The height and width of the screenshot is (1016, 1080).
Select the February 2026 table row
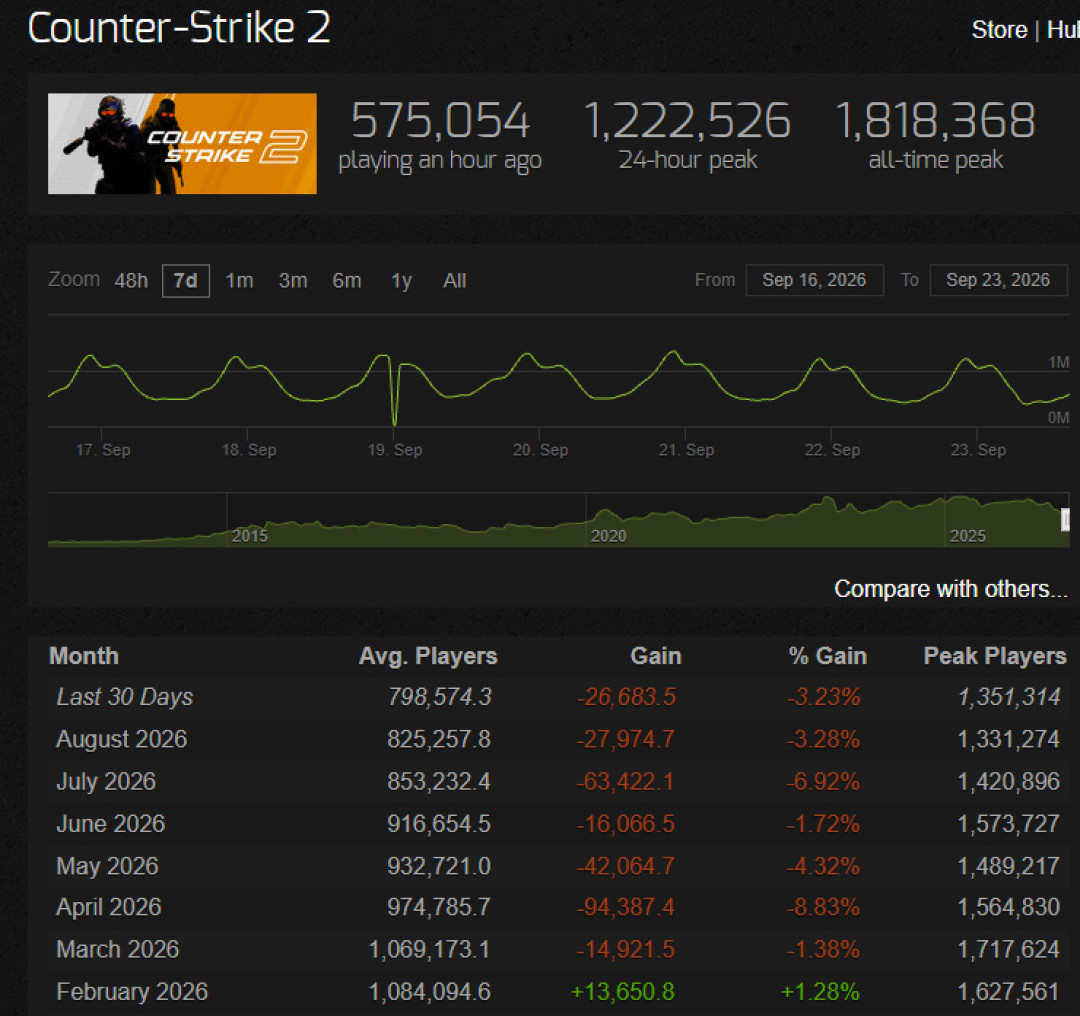(x=558, y=992)
